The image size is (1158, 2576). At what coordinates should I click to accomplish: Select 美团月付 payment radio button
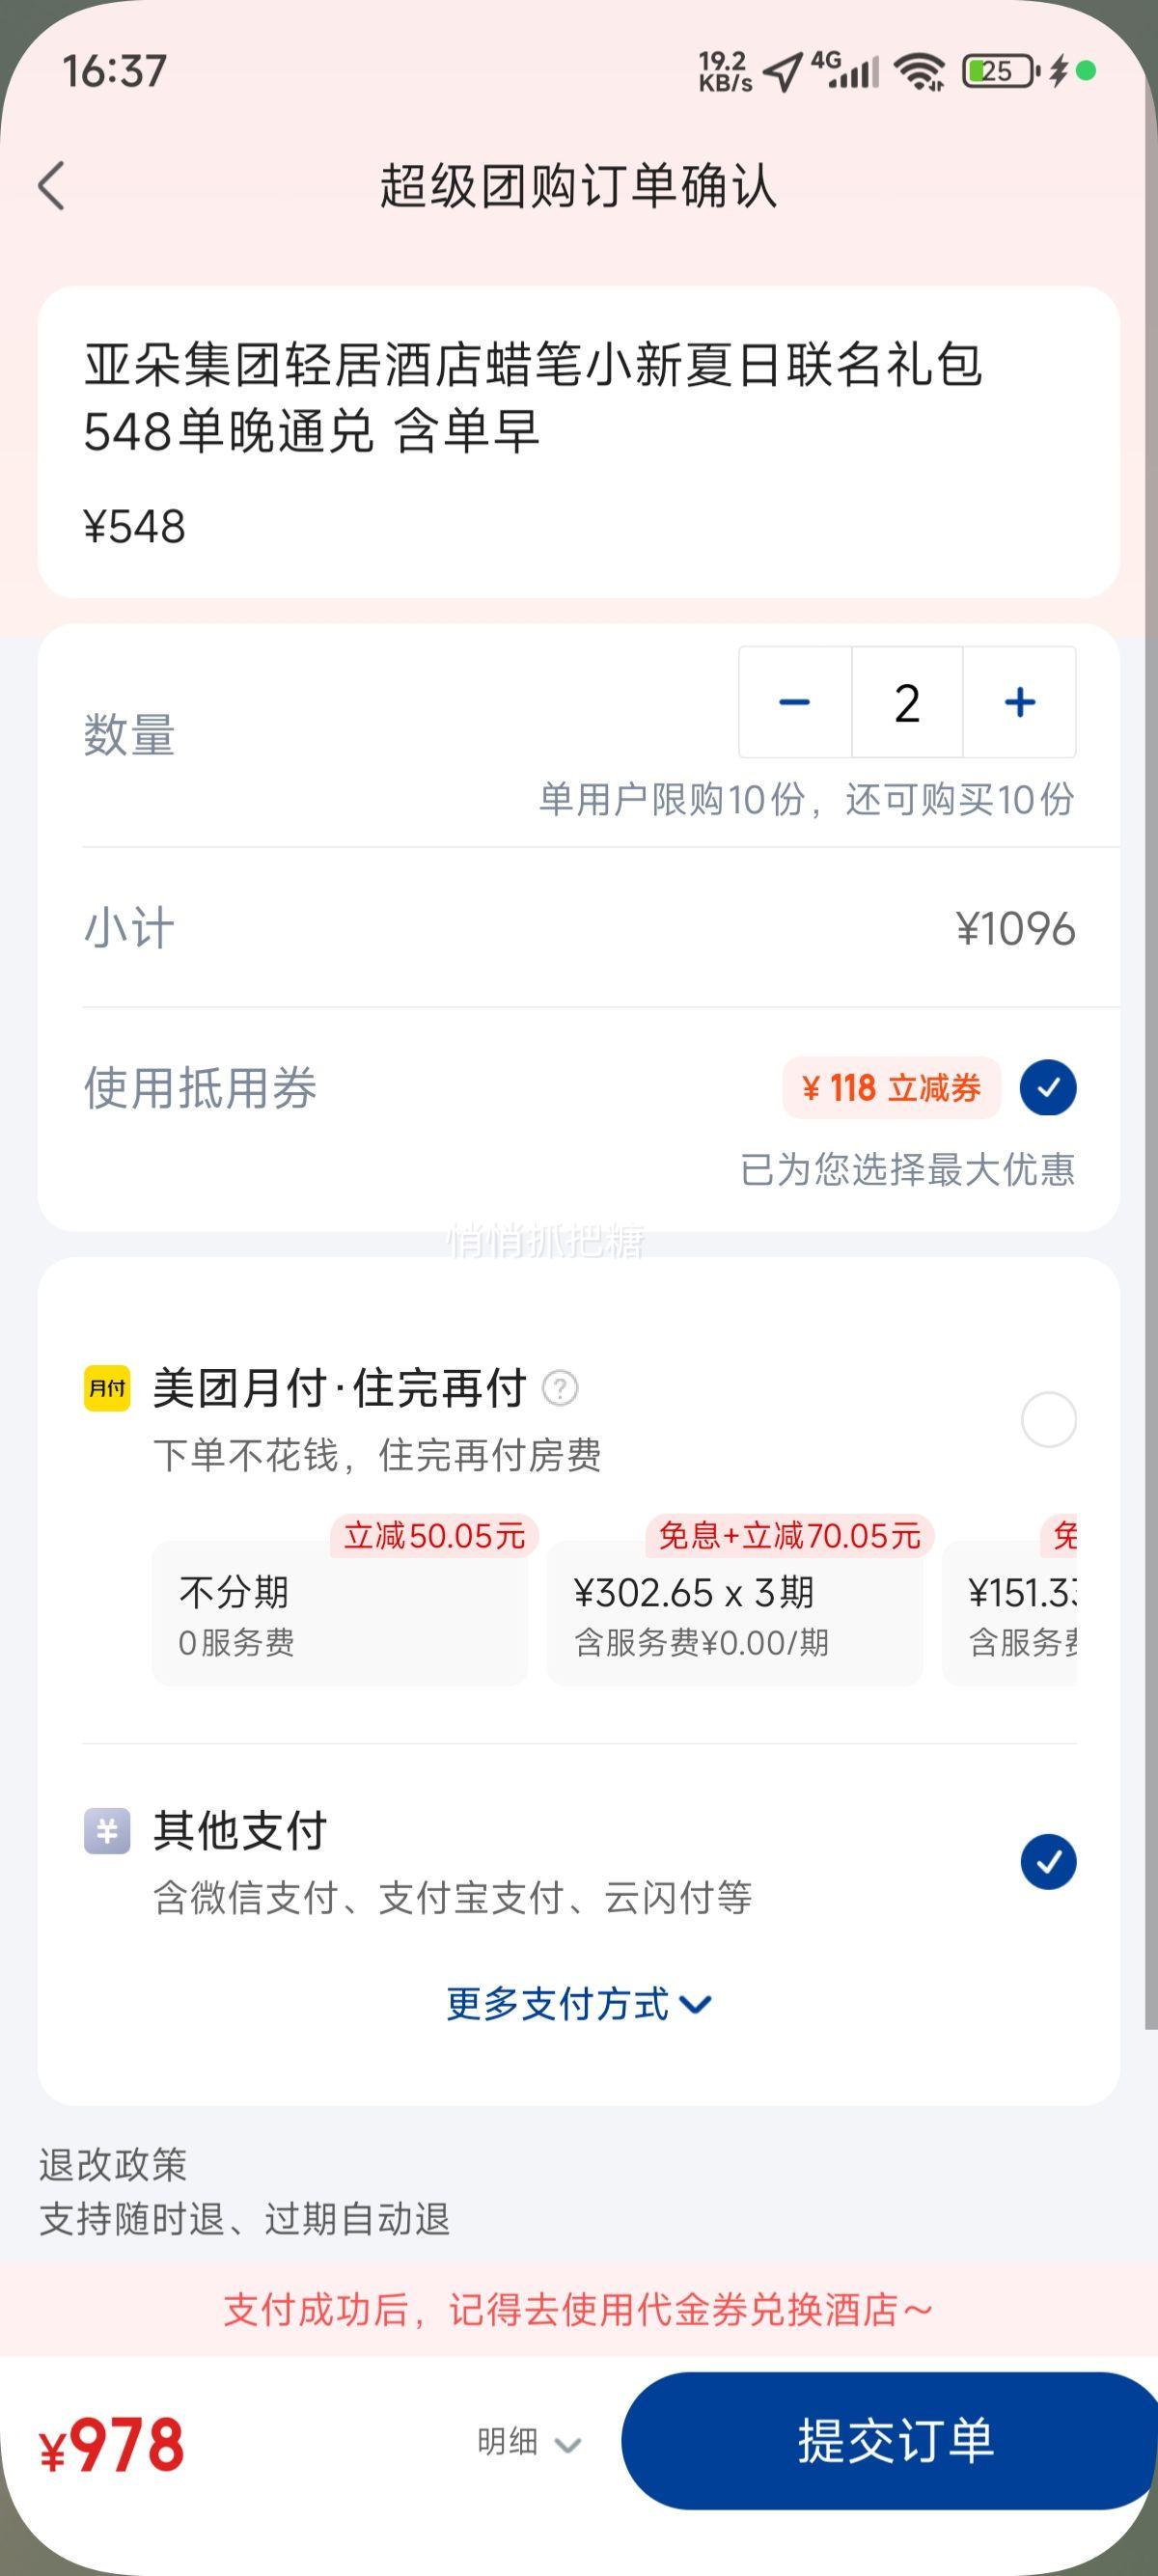click(x=1048, y=1419)
